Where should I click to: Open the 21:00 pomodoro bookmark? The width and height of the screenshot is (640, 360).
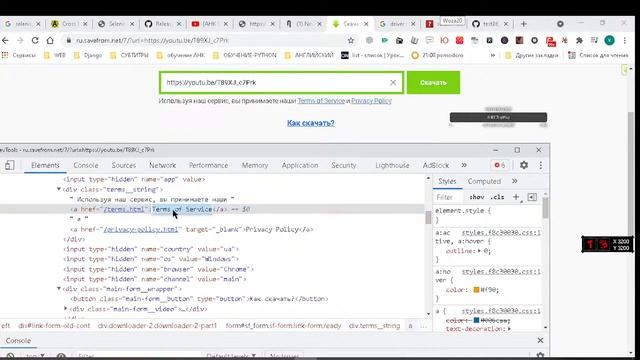(x=438, y=55)
